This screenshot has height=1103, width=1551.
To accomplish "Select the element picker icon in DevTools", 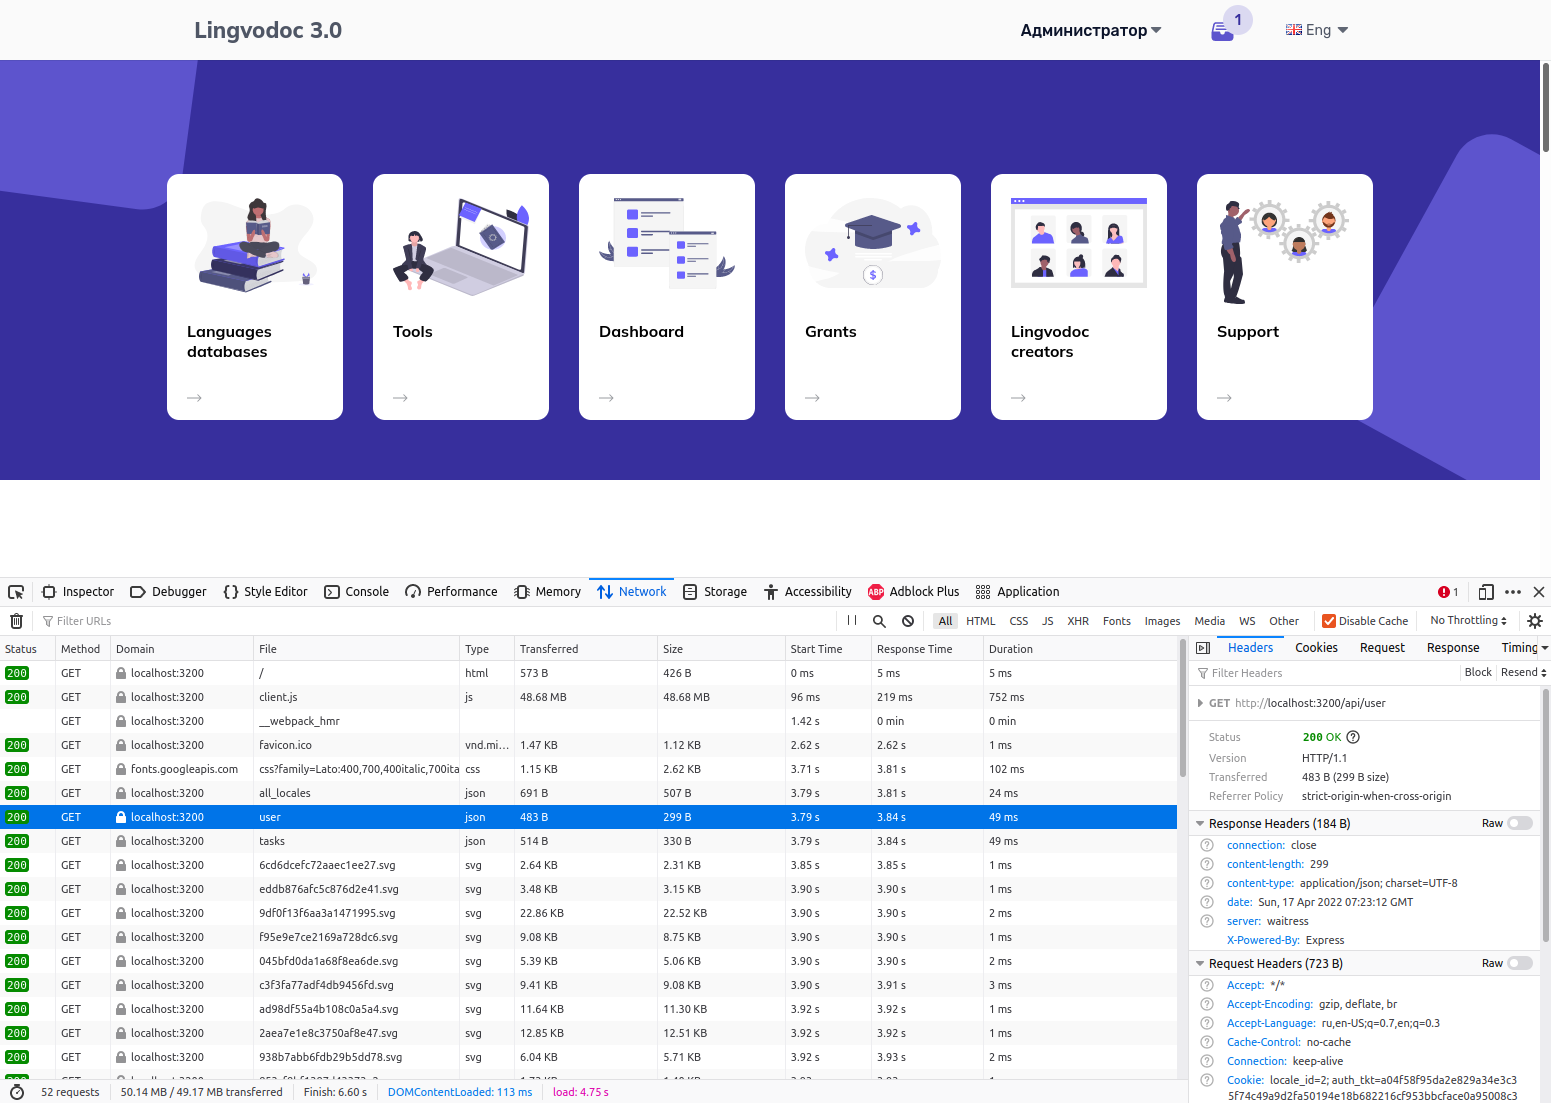I will (x=16, y=592).
